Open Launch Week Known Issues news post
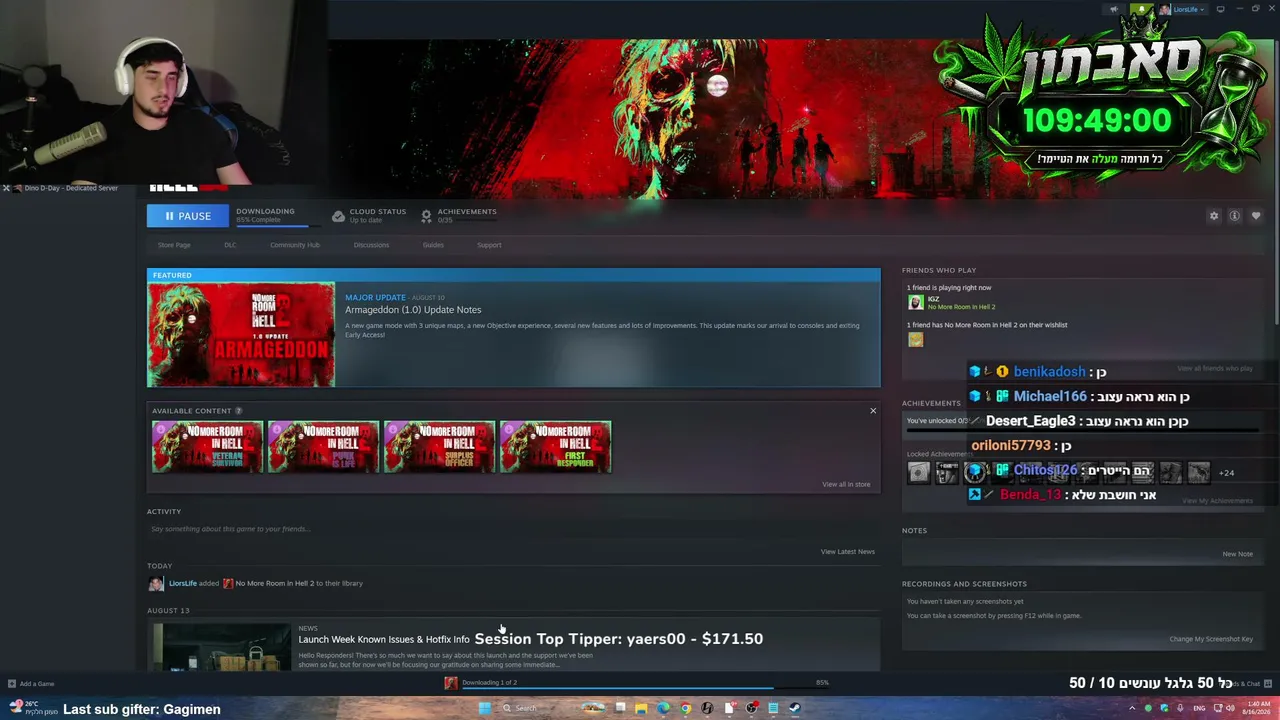This screenshot has width=1280, height=720. [x=384, y=639]
